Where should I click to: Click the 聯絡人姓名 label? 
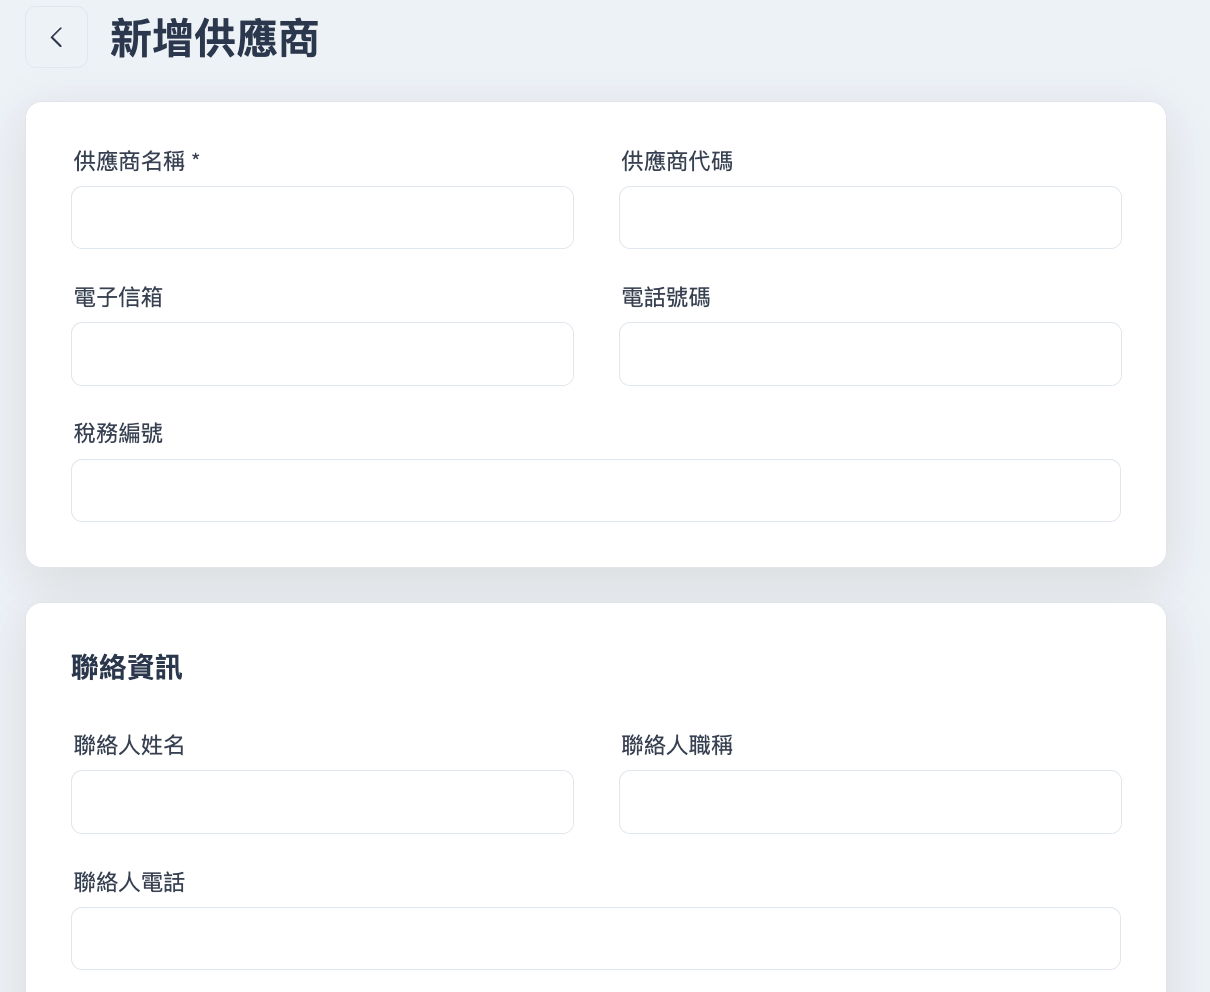point(129,745)
